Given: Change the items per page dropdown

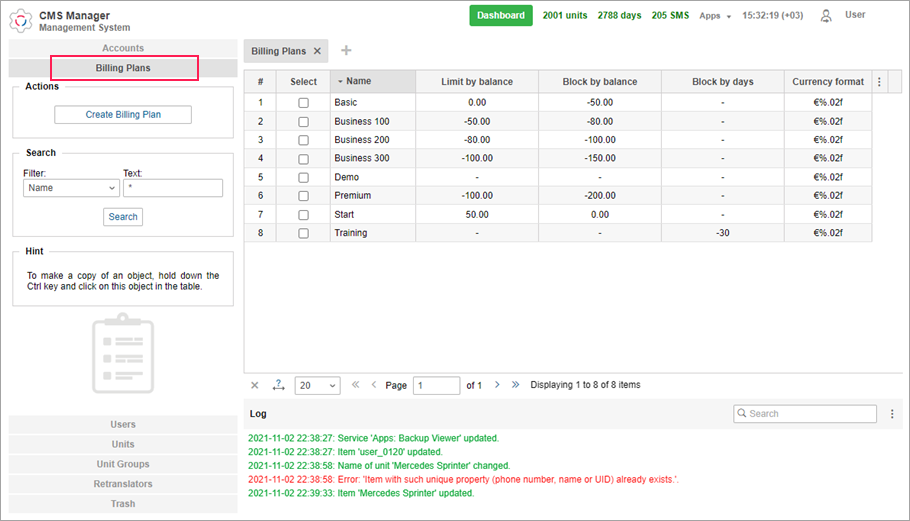Looking at the screenshot, I should (317, 385).
